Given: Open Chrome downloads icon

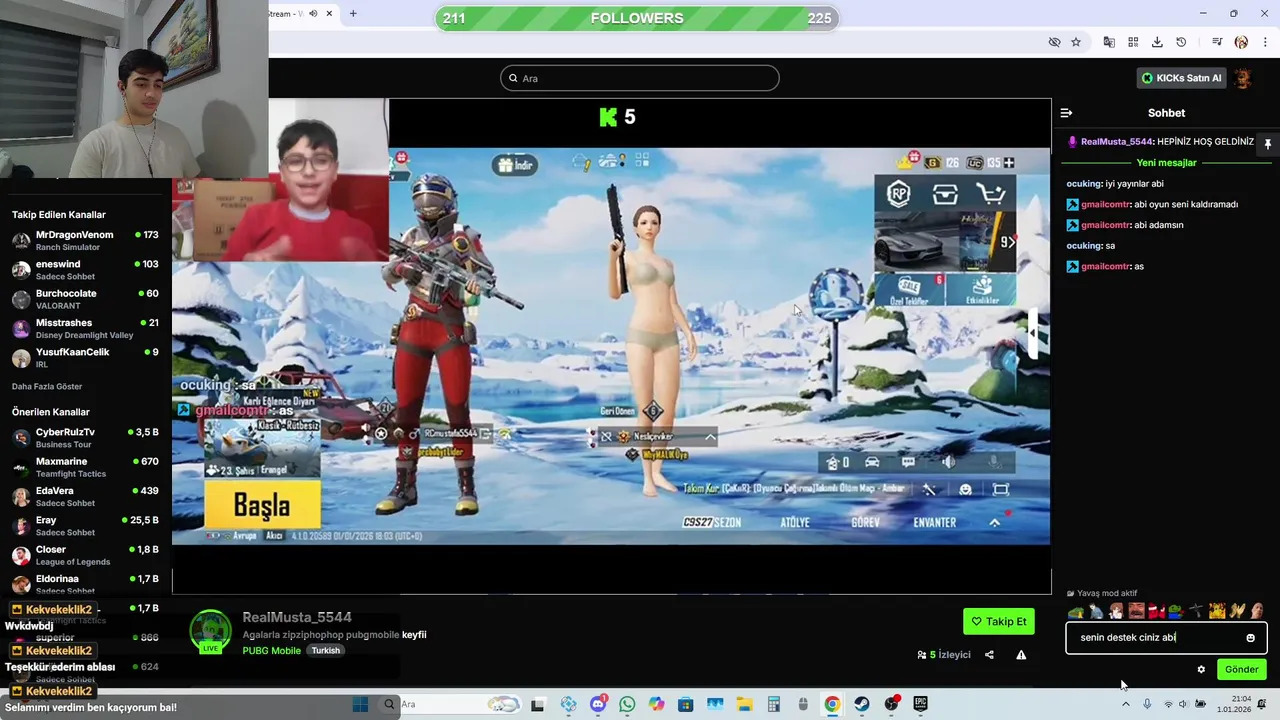Looking at the screenshot, I should (x=1157, y=42).
